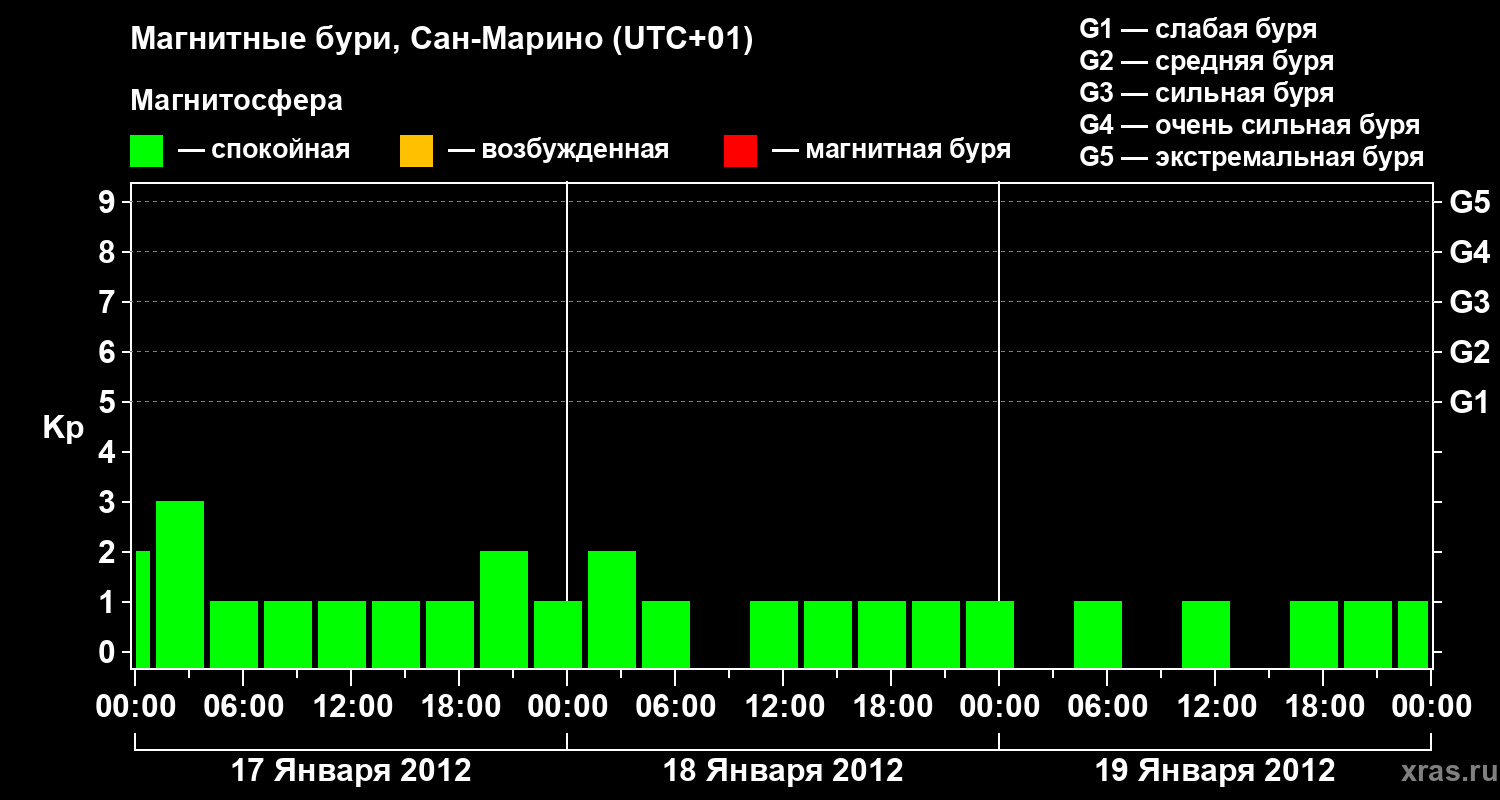Click the 'G4 — очень сильная буря' legend line
Screen dimensions: 1500x800
(x=1250, y=125)
